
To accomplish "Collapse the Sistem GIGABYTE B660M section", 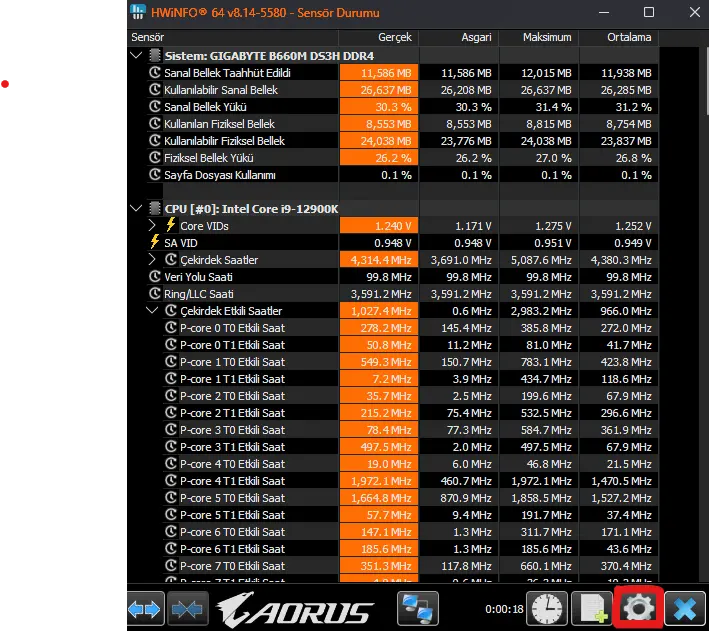I will click(x=136, y=56).
